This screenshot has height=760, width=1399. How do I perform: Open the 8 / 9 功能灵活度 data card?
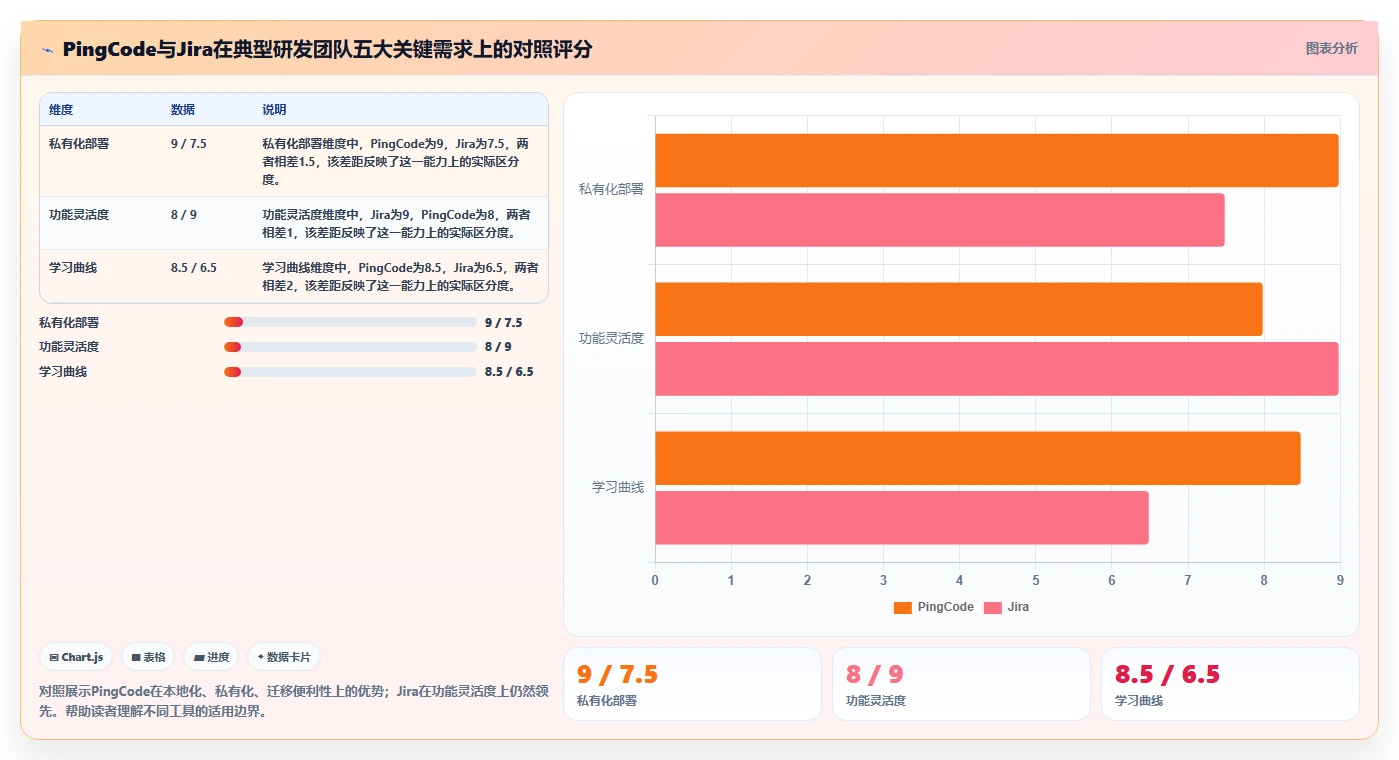point(961,684)
